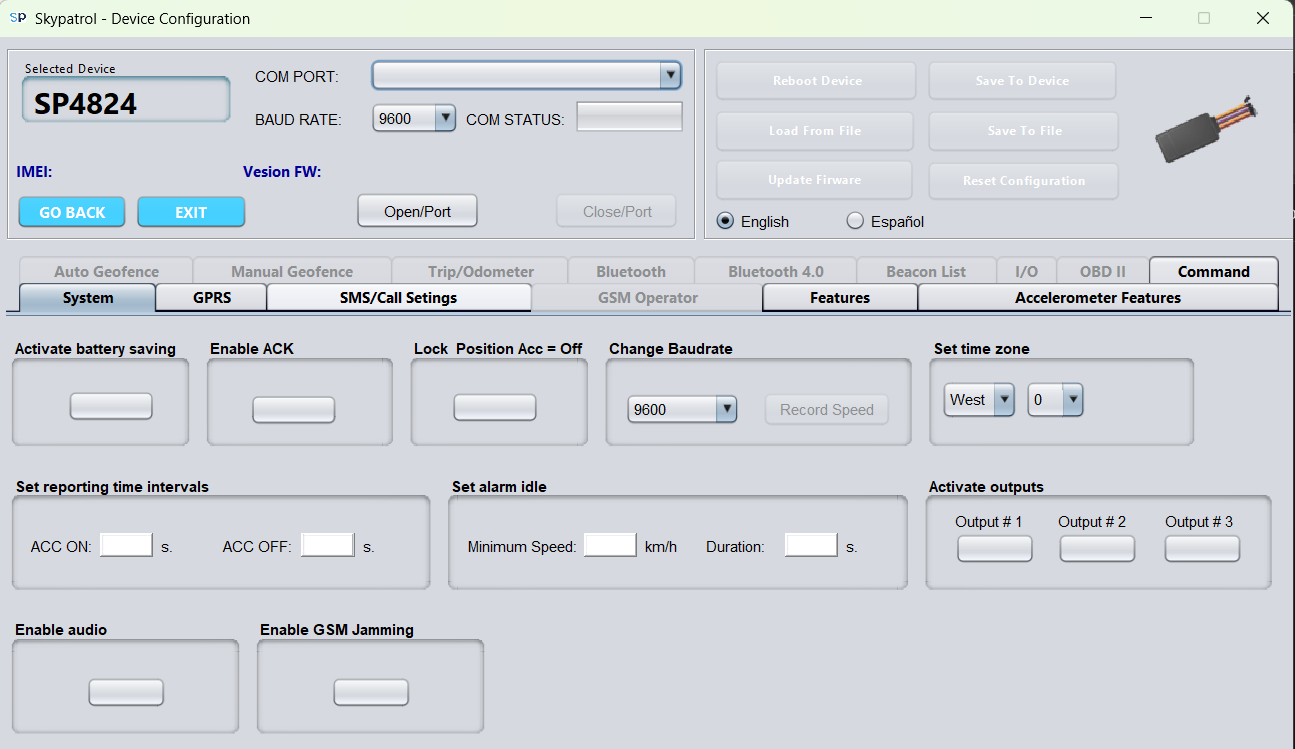Click the Update Firware button
The height and width of the screenshot is (749, 1295).
(814, 180)
